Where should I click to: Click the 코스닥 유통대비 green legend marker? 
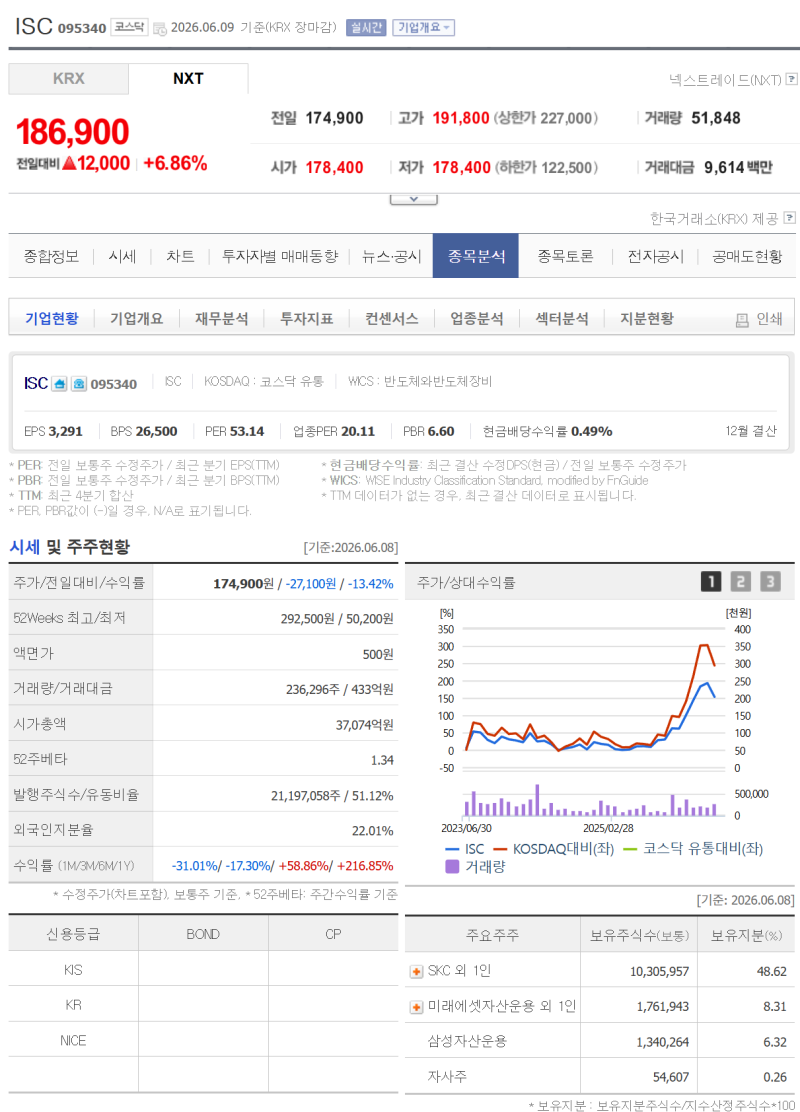click(630, 849)
